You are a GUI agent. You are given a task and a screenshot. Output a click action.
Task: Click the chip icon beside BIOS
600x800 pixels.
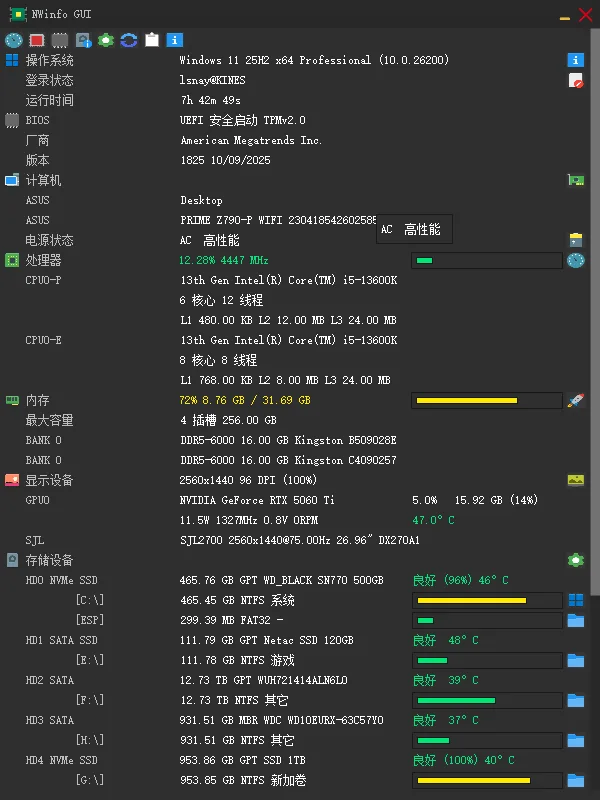point(12,120)
